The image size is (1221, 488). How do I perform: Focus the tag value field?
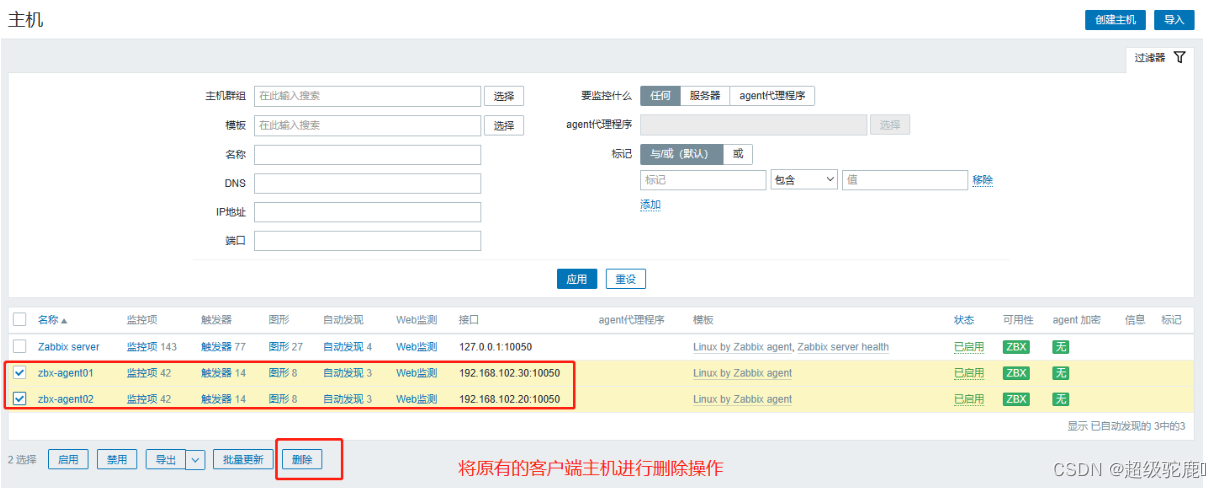(x=904, y=180)
